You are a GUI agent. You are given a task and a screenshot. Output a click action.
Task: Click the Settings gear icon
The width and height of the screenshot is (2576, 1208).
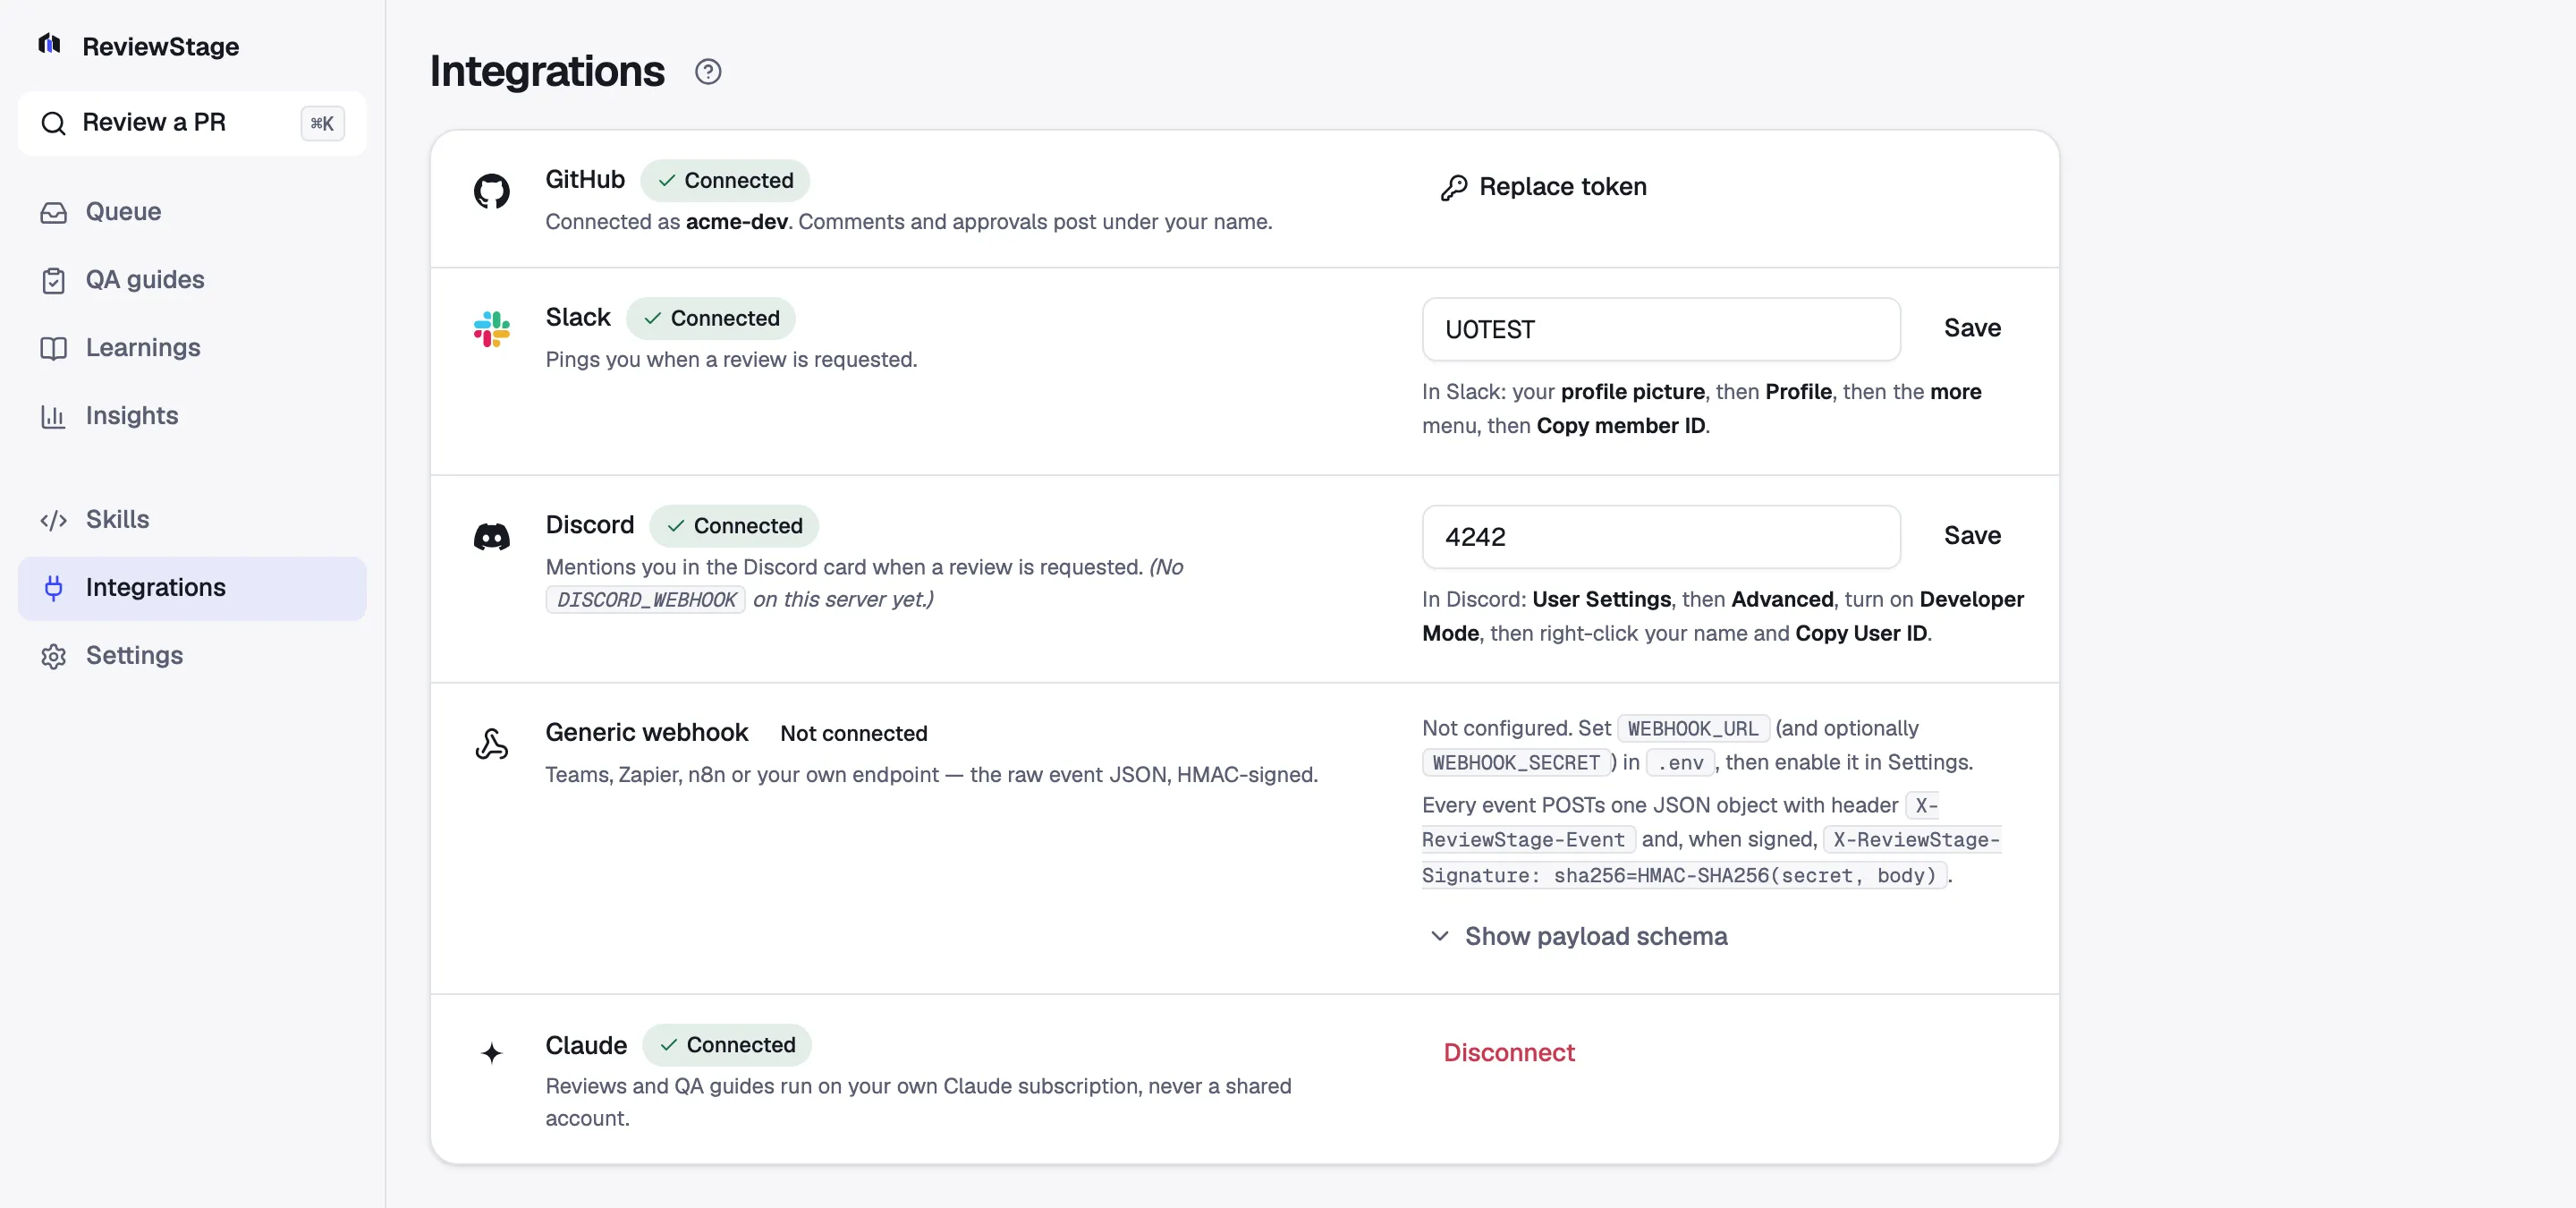[x=53, y=656]
